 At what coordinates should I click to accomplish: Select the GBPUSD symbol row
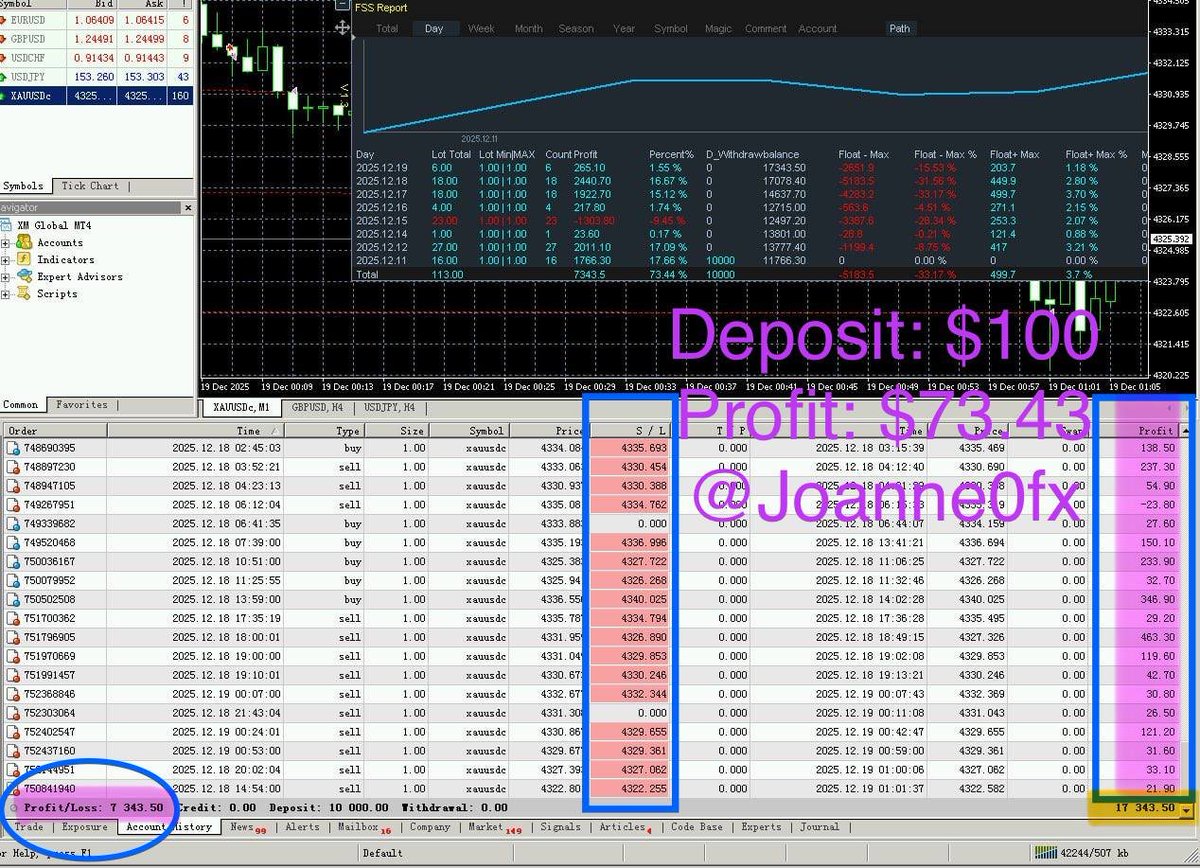tap(97, 39)
